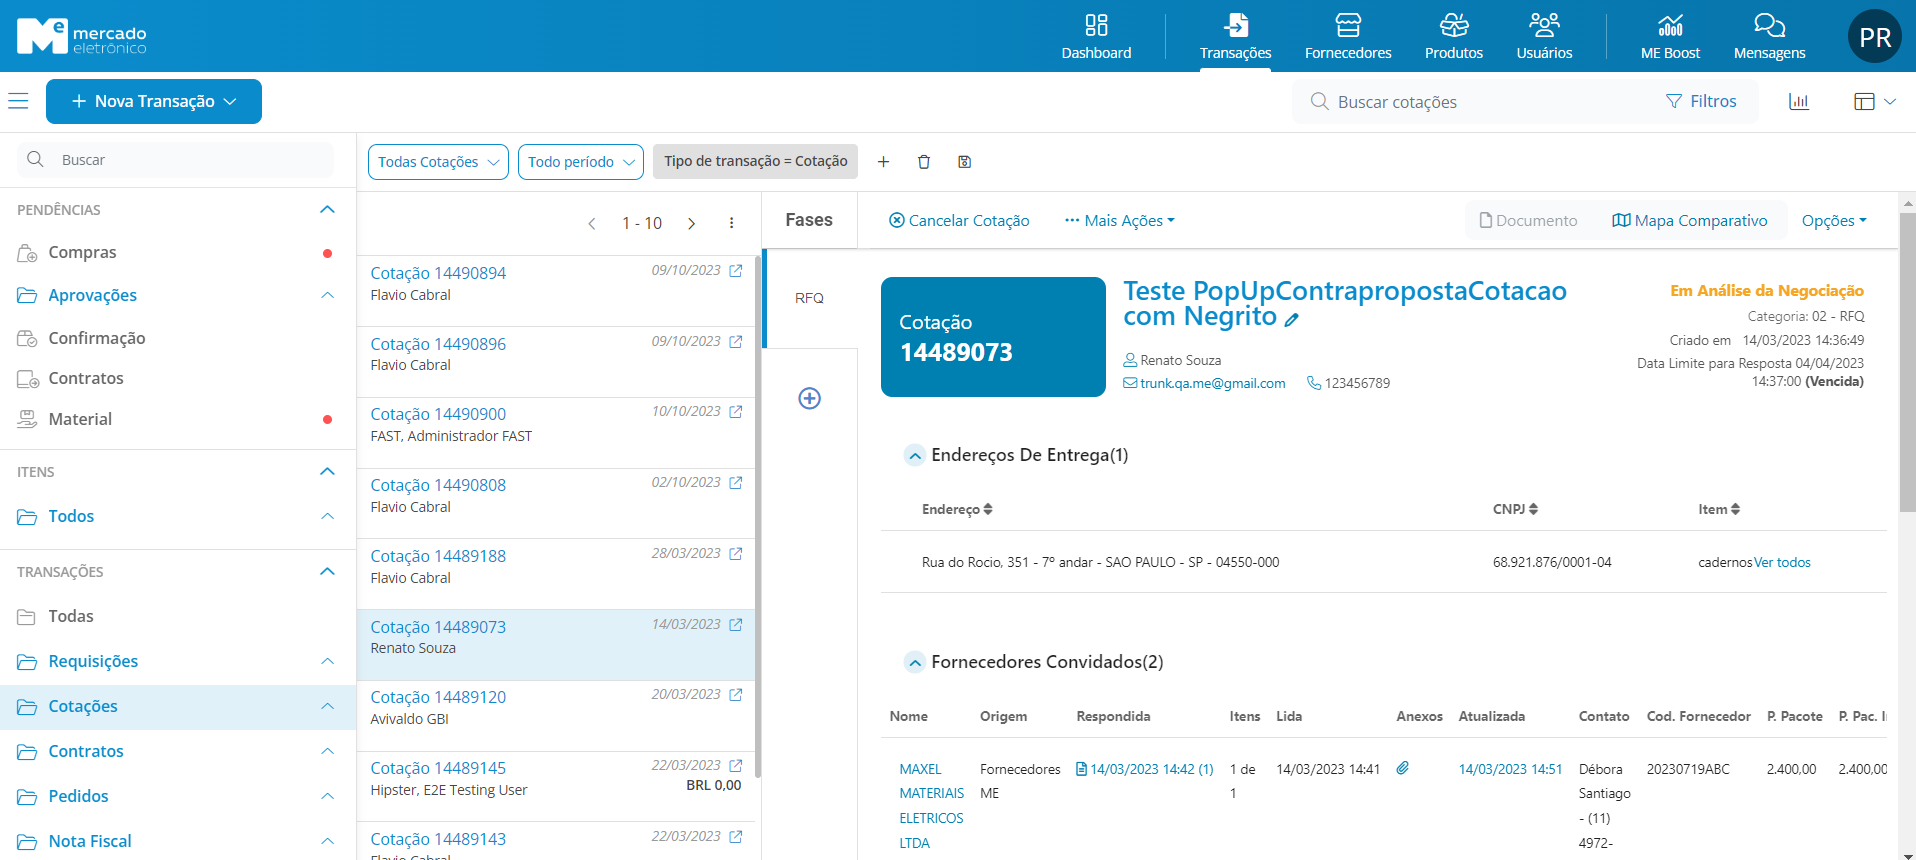Open the list's three-dot options menu
This screenshot has height=860, width=1916.
click(x=731, y=223)
